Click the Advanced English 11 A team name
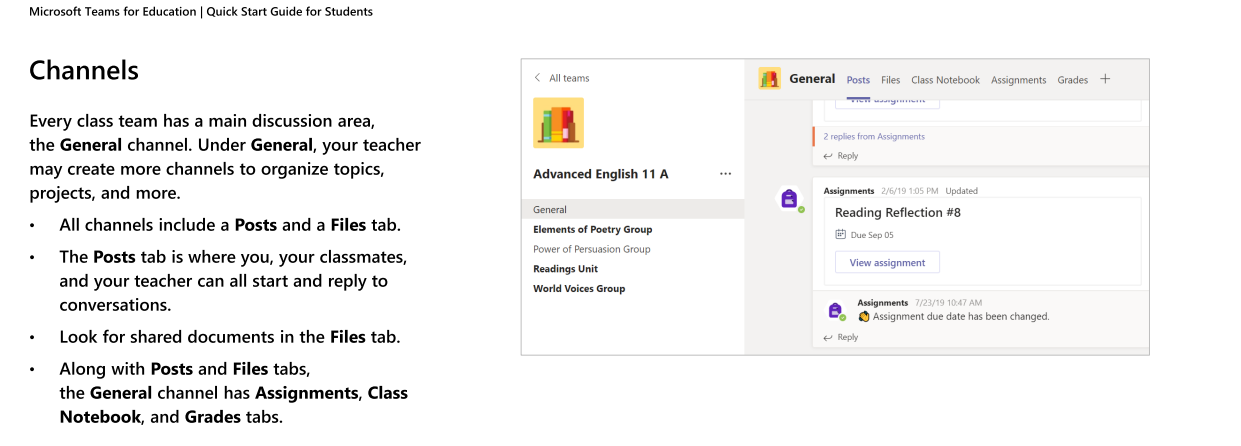The image size is (1241, 446). point(601,174)
